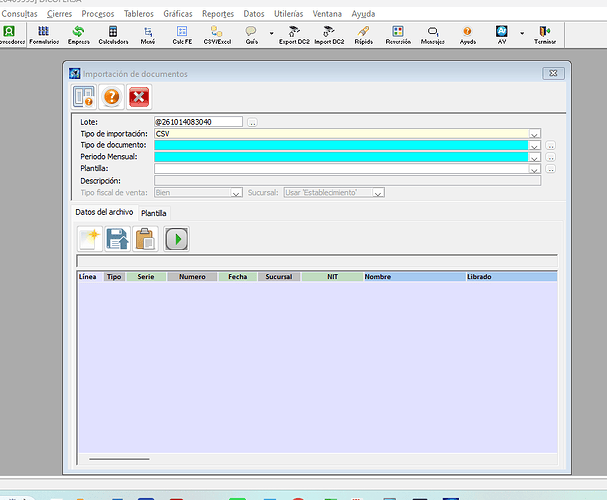This screenshot has width=607, height=500.
Task: Click the Terminar toolbar icon
Action: (545, 35)
